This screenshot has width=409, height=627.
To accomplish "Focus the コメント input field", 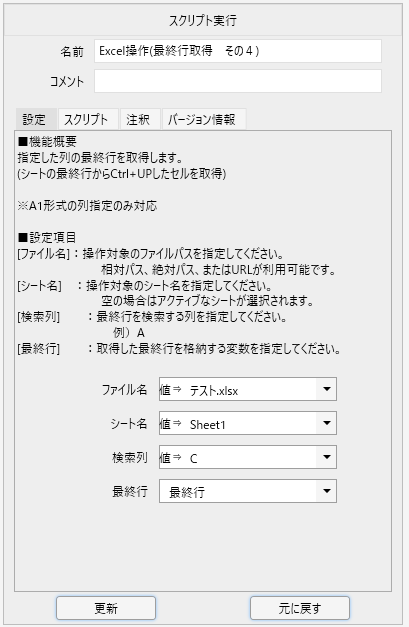I will pyautogui.click(x=238, y=81).
